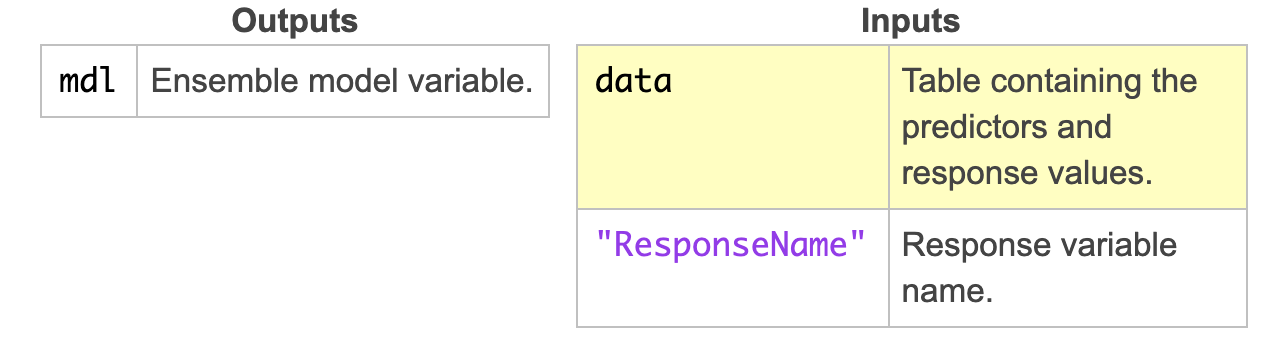The width and height of the screenshot is (1286, 360).
Task: Select the data input argument cell
Action: (x=733, y=127)
